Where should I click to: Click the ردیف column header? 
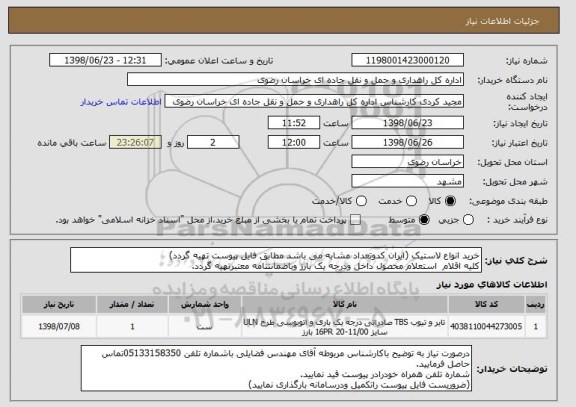coord(536,304)
